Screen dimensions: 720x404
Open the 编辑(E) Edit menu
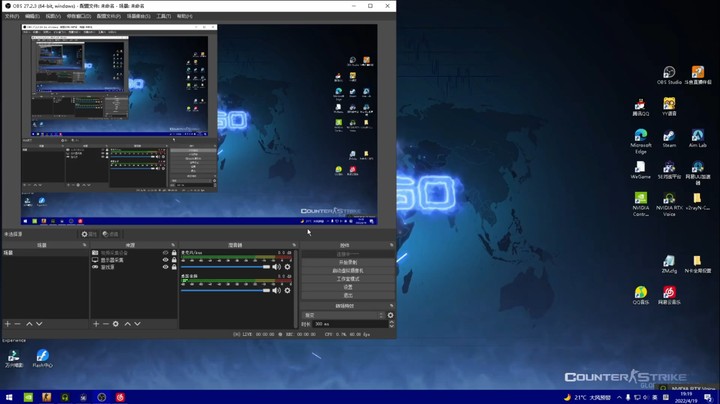[x=32, y=16]
